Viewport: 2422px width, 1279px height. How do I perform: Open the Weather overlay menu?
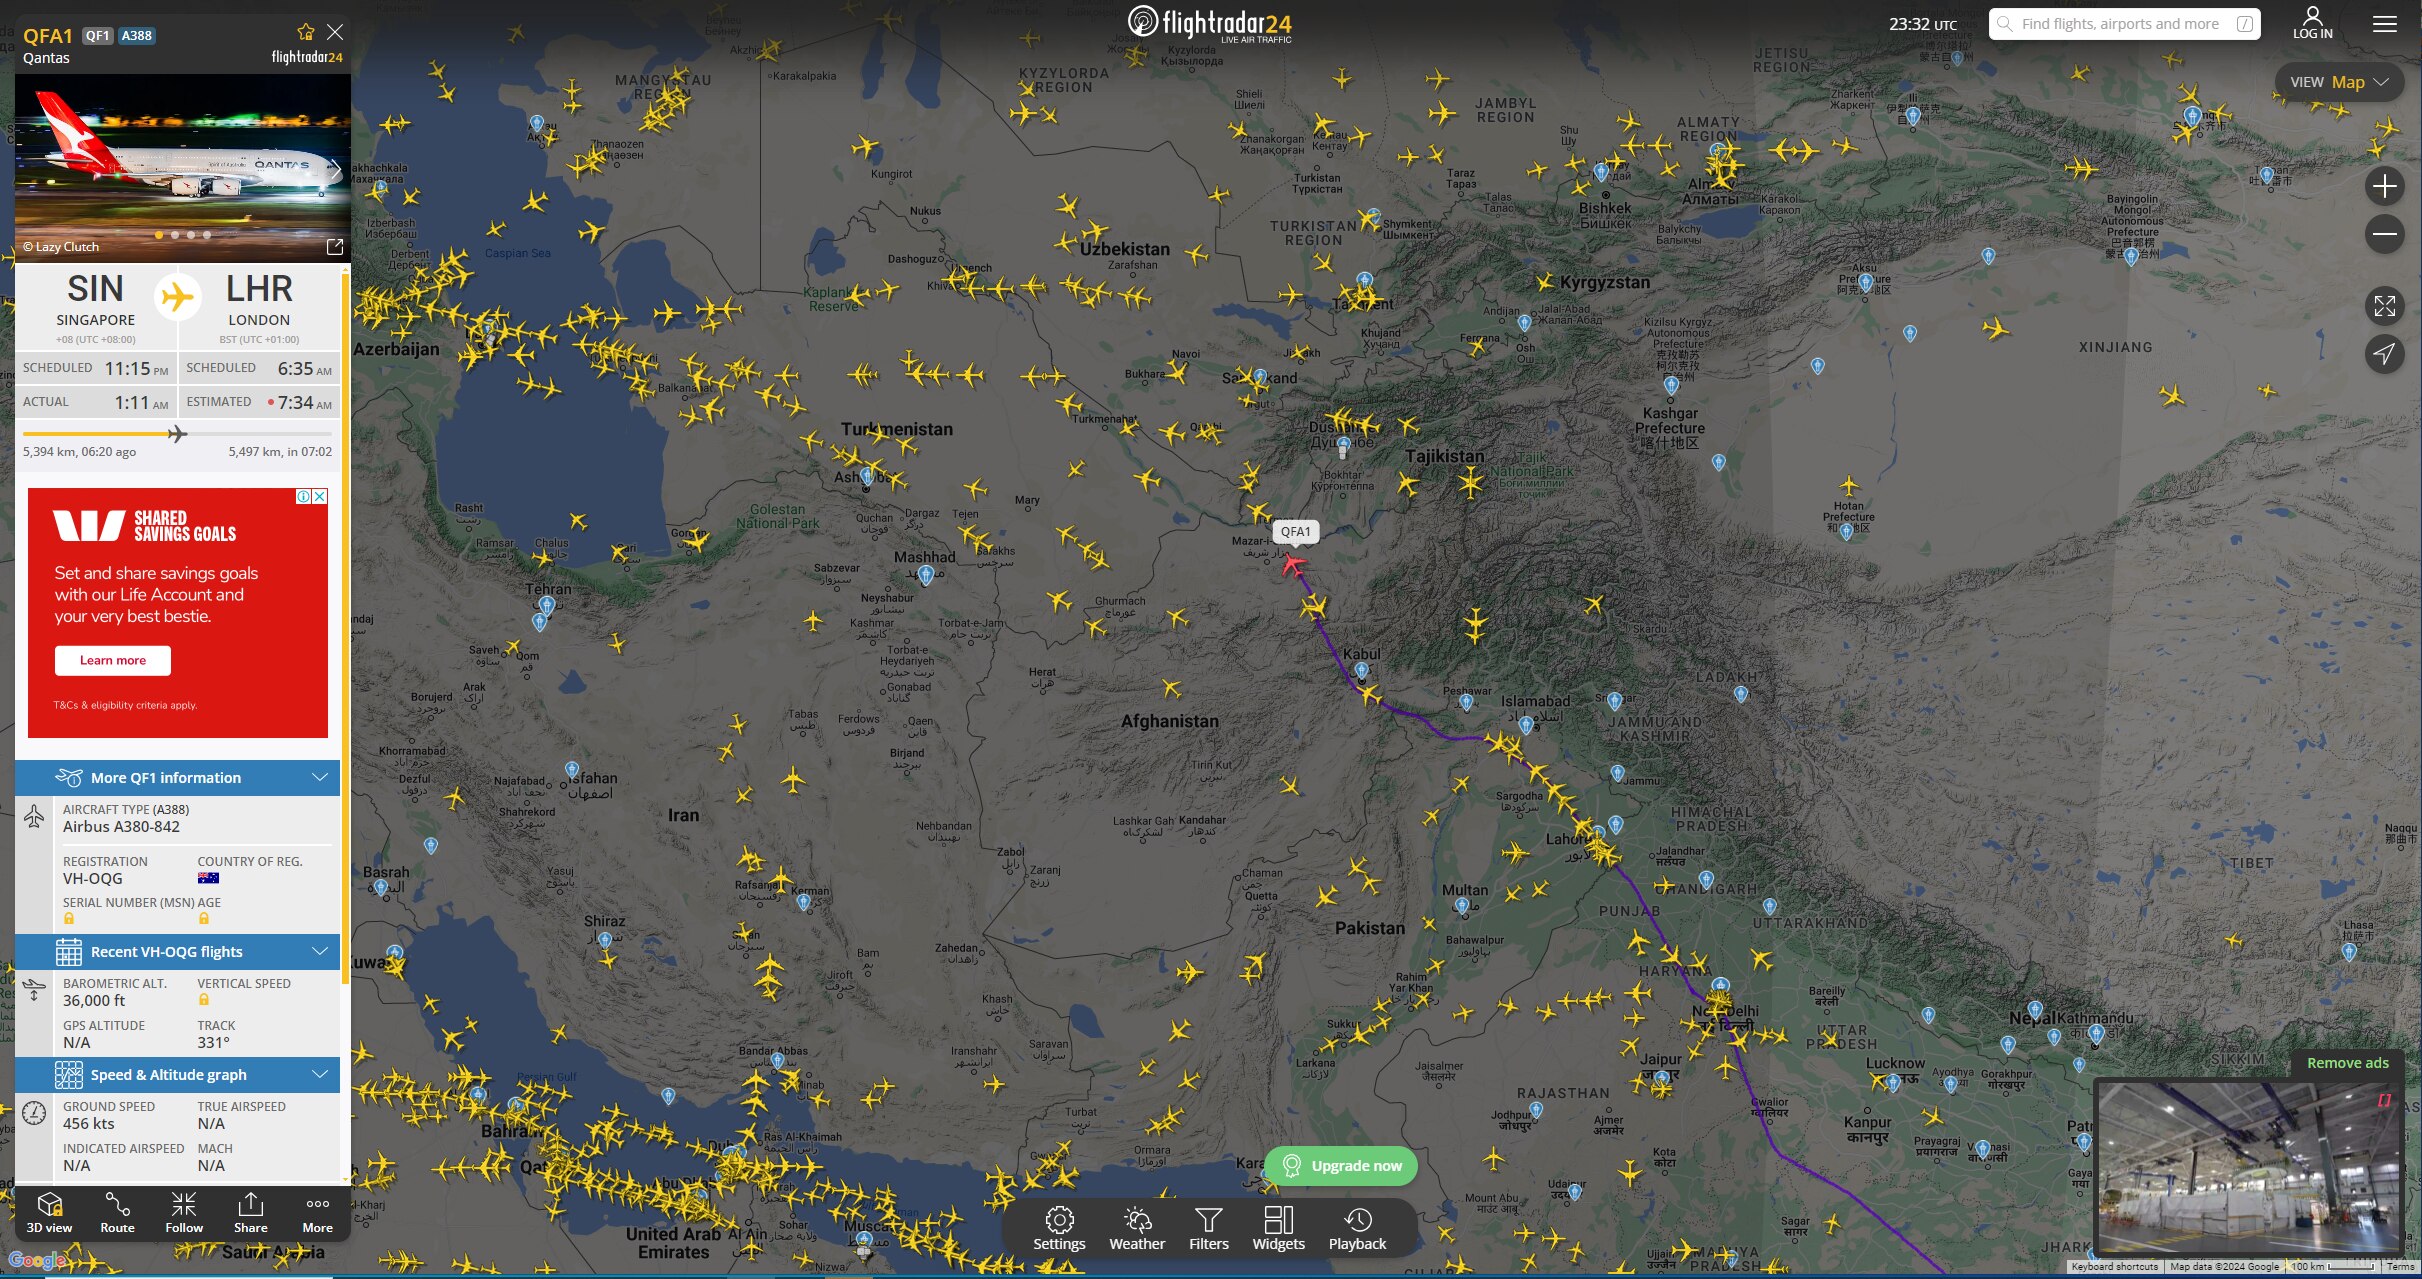[x=1137, y=1228]
